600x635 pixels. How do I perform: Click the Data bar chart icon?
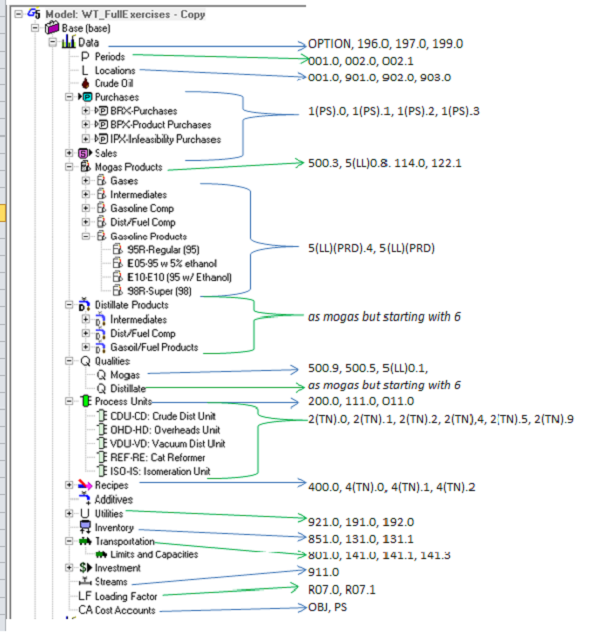(x=68, y=43)
